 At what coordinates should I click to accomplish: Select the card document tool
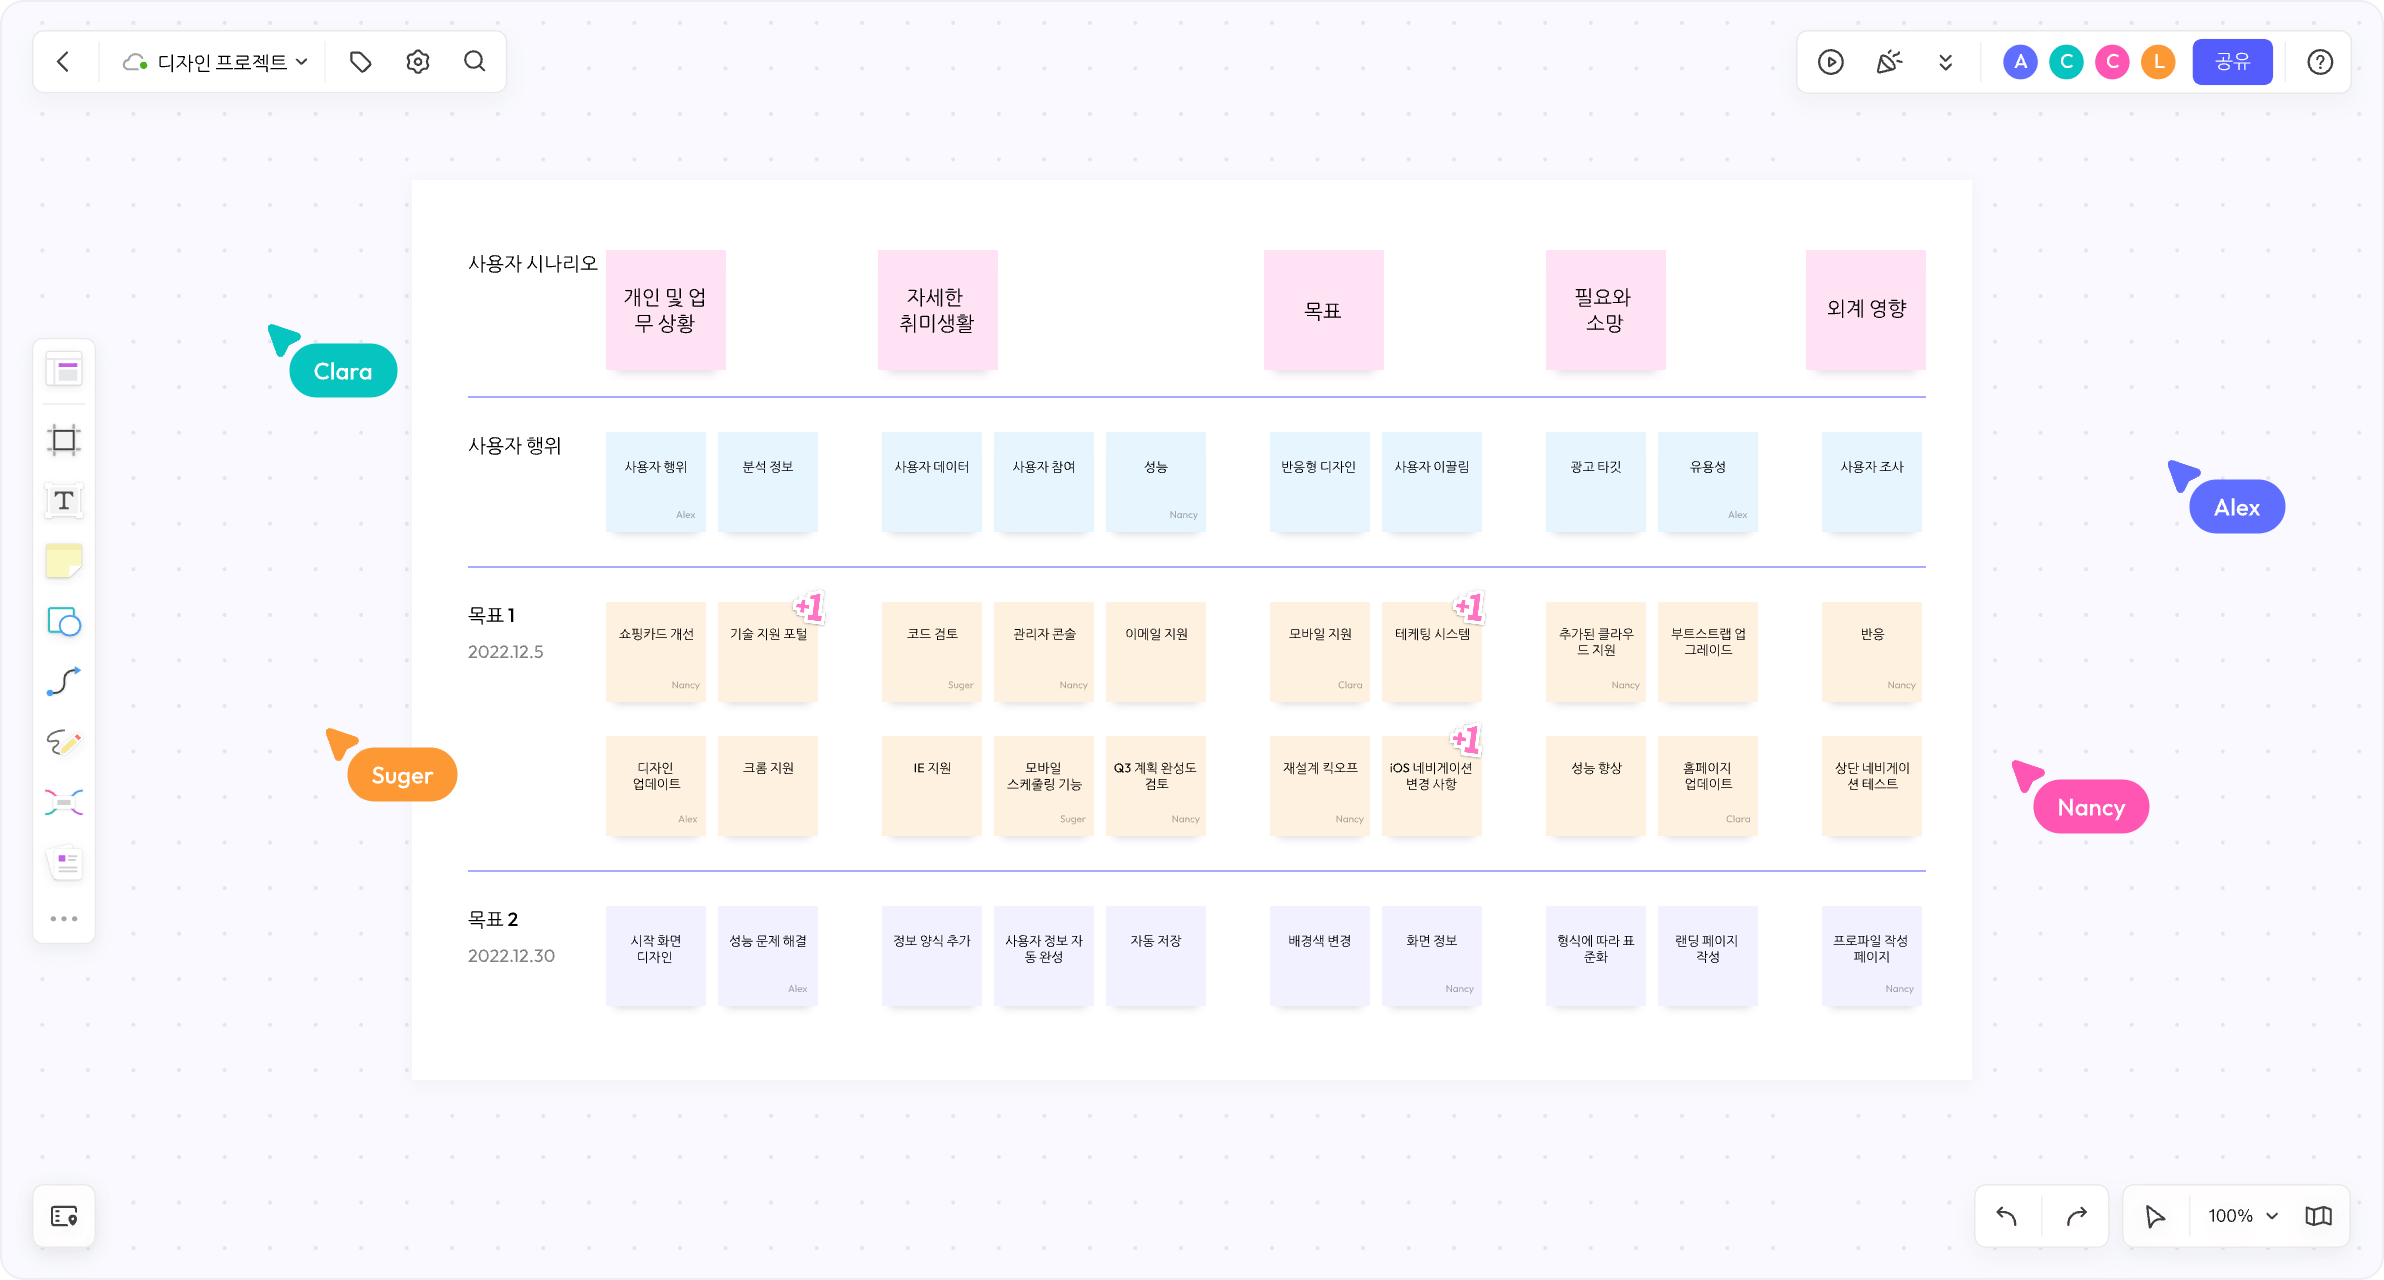pyautogui.click(x=64, y=862)
